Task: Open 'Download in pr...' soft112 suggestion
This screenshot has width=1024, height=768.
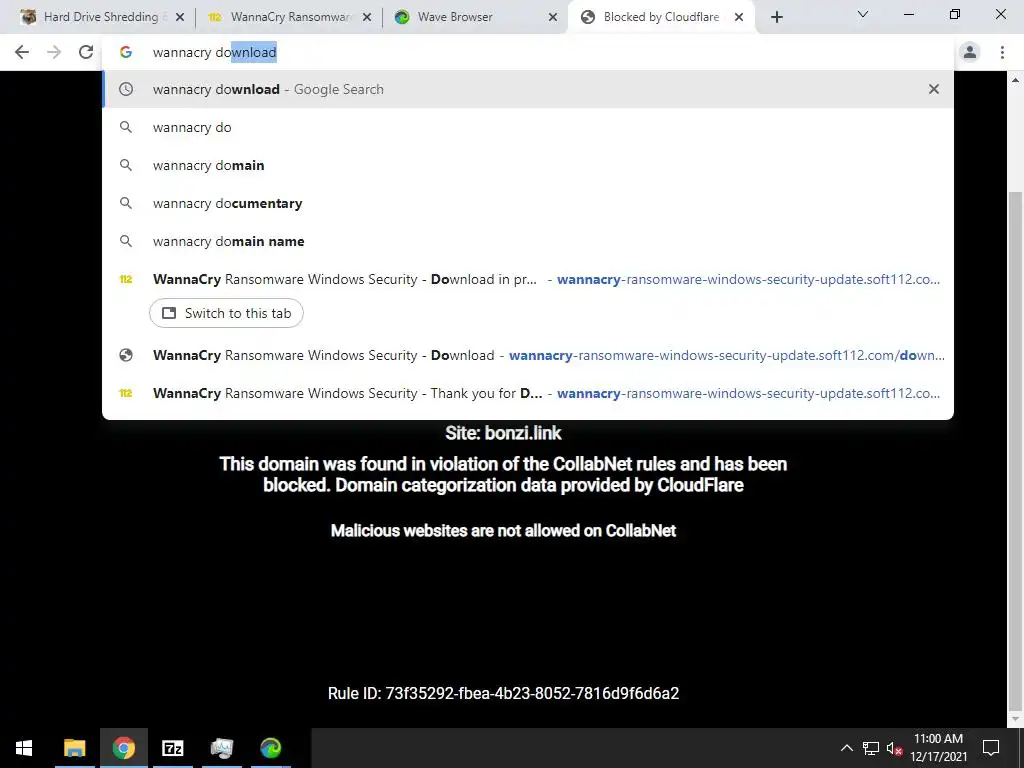Action: pyautogui.click(x=528, y=279)
